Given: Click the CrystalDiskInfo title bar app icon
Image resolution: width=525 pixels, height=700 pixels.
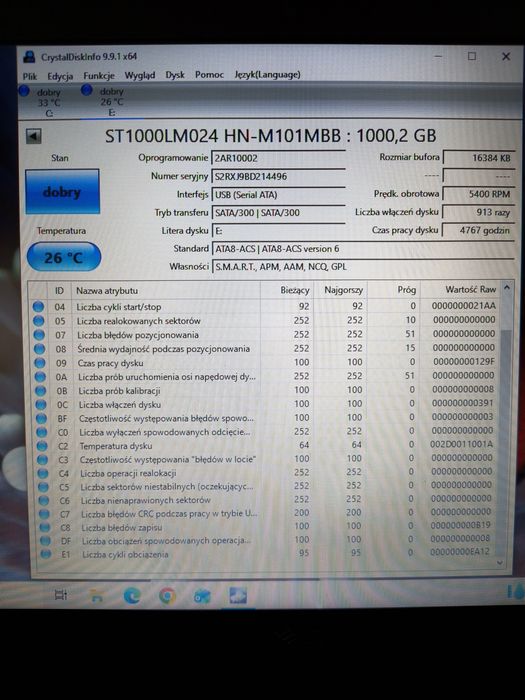Looking at the screenshot, I should (29, 57).
